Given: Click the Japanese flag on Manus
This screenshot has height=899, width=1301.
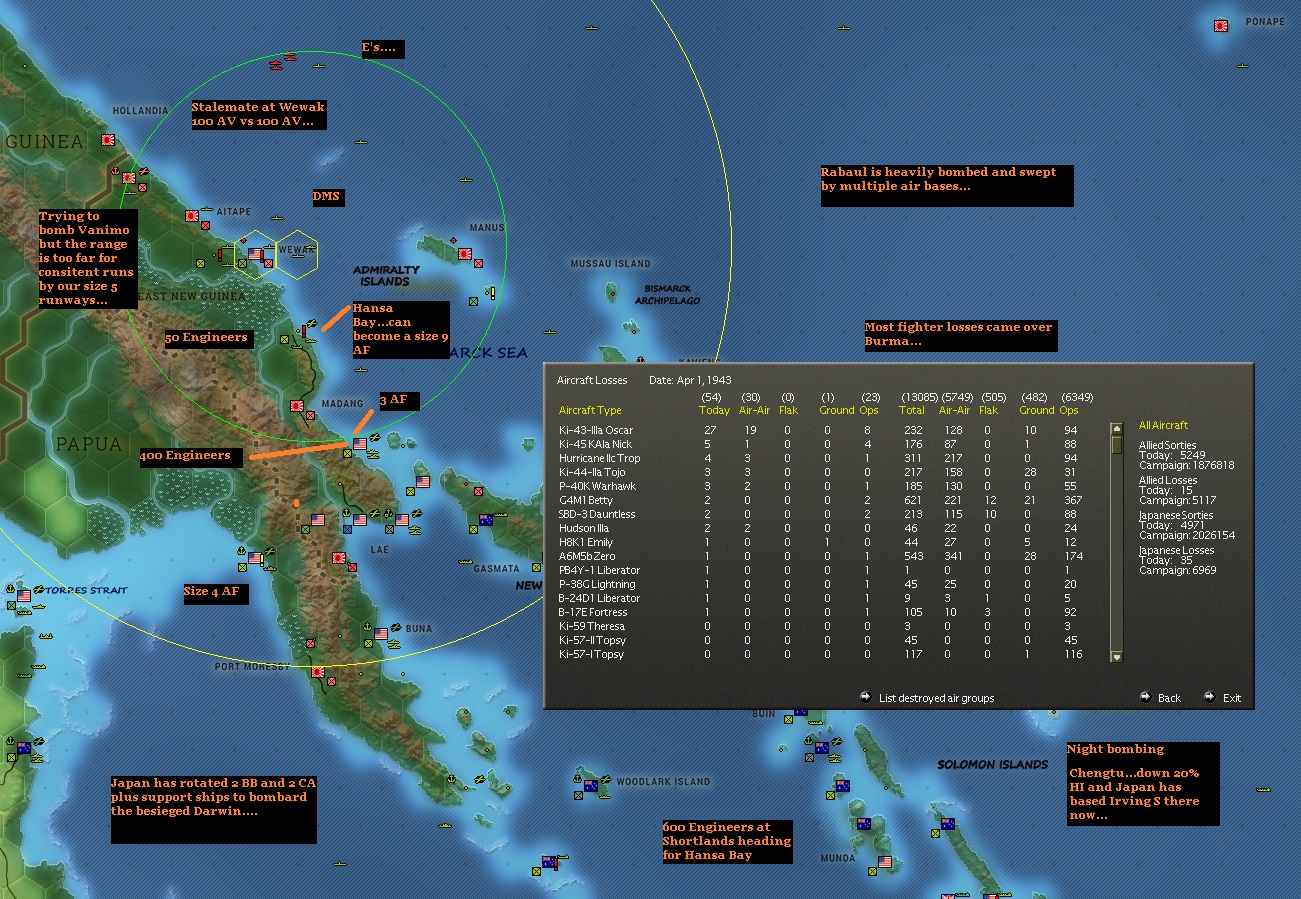Looking at the screenshot, I should pyautogui.click(x=464, y=254).
